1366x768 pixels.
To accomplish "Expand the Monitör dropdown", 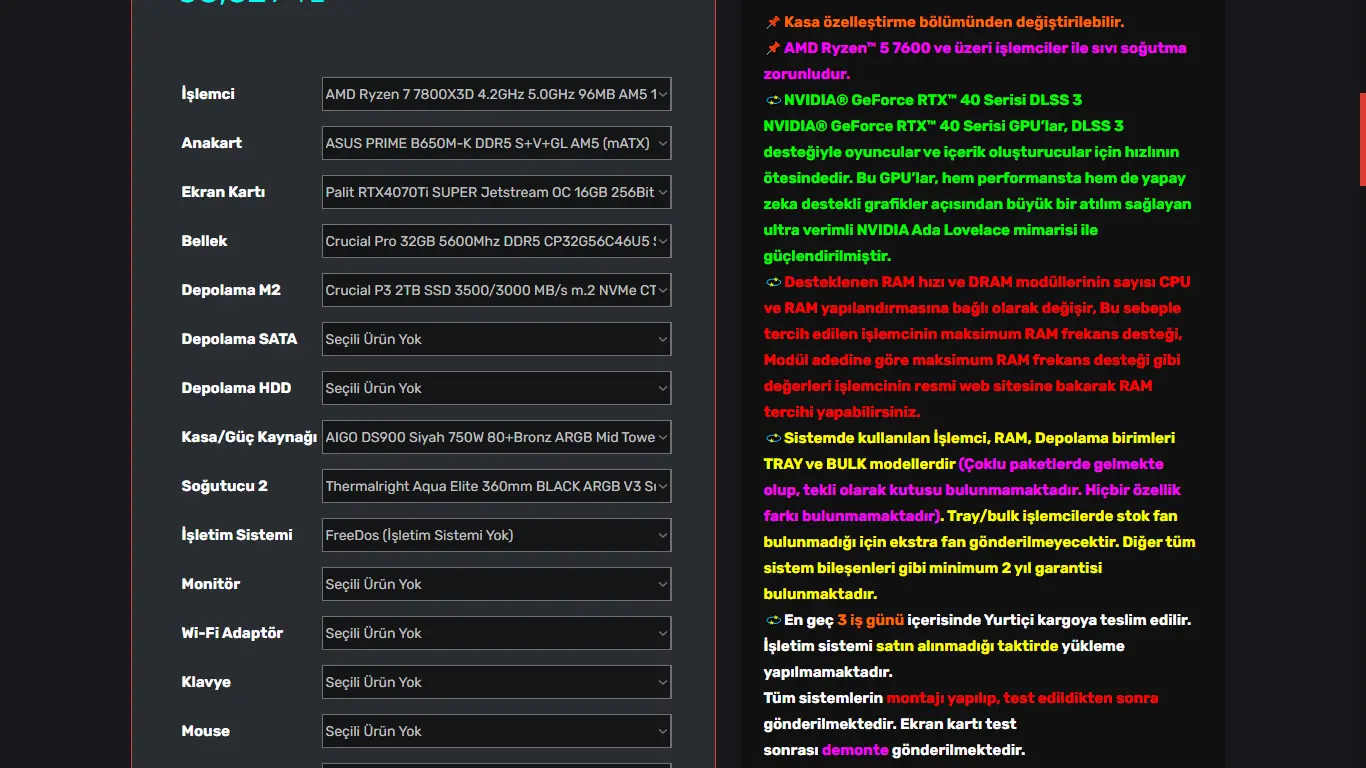I will pos(496,584).
